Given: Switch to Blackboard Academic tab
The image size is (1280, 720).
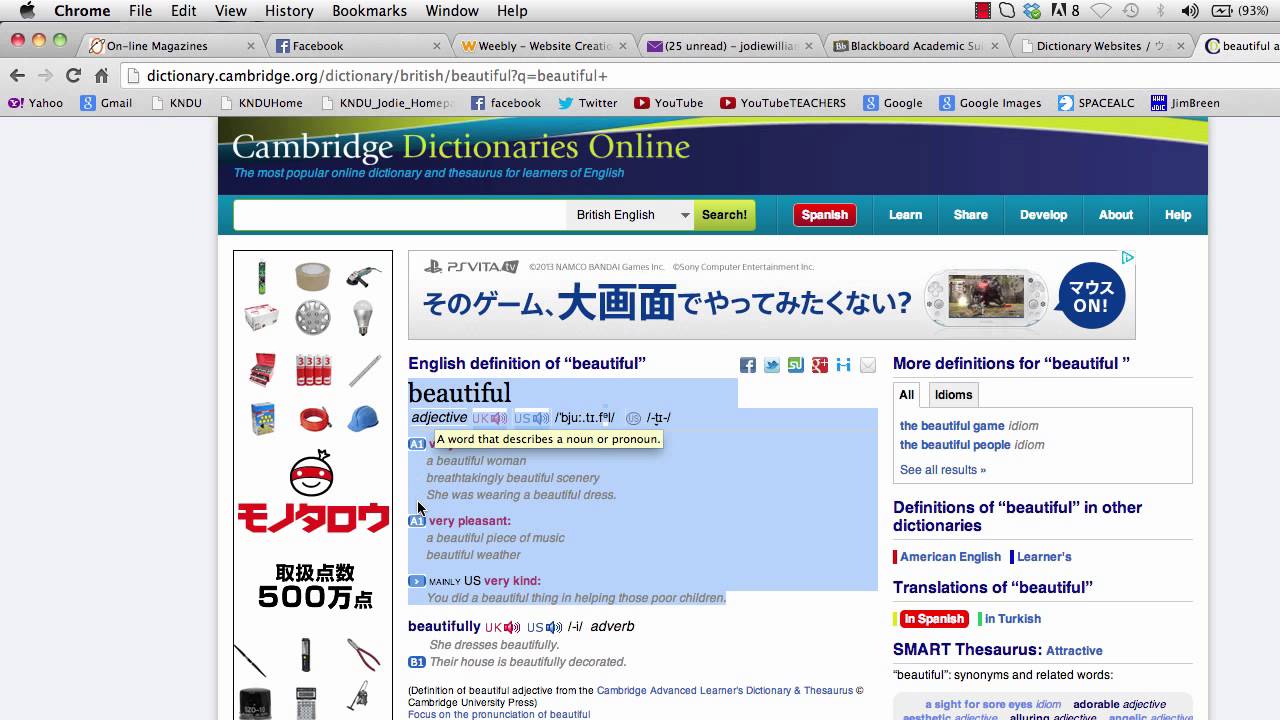Looking at the screenshot, I should tap(916, 46).
